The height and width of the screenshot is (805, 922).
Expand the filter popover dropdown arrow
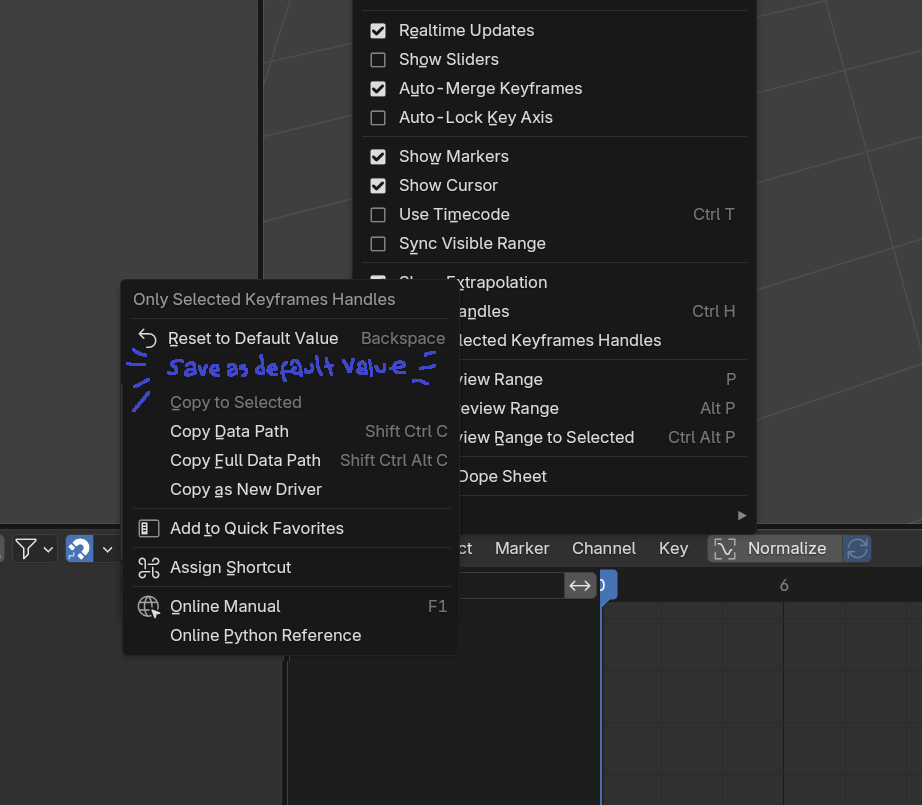(48, 549)
